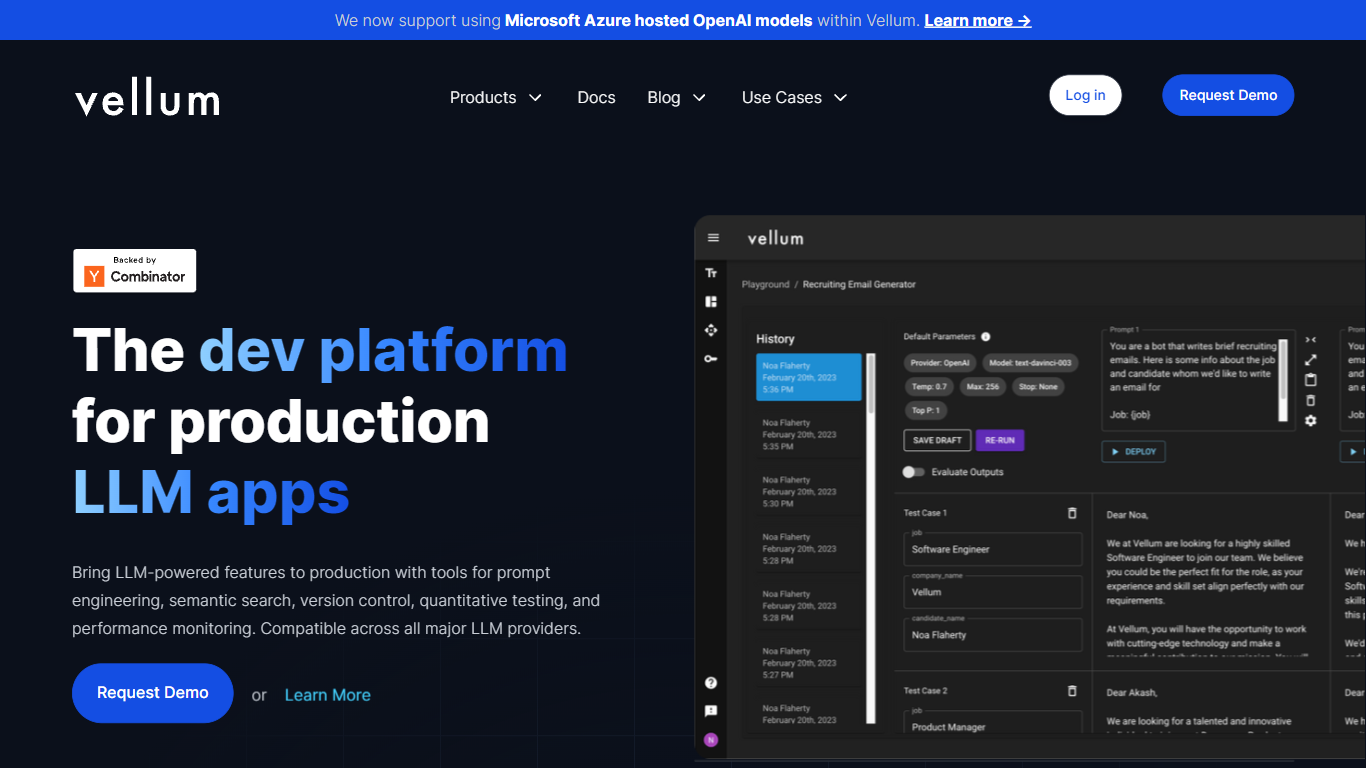The height and width of the screenshot is (768, 1366).
Task: Click the vellum app preview screenshot
Action: coord(1030,490)
